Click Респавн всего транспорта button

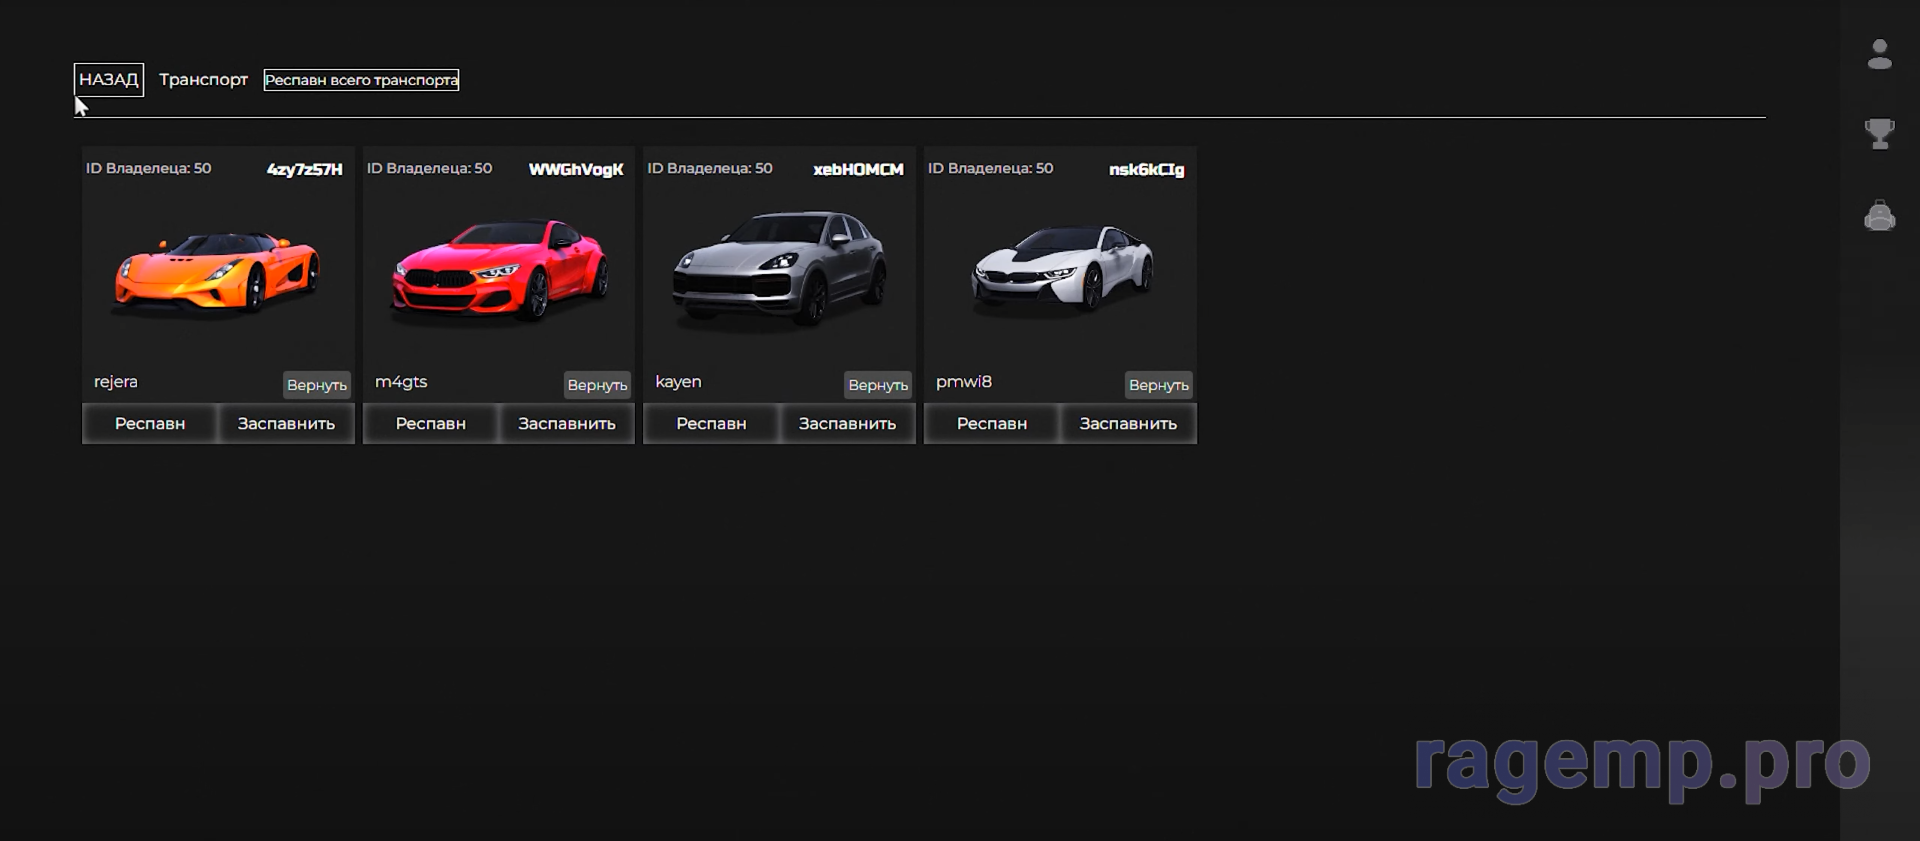(361, 80)
